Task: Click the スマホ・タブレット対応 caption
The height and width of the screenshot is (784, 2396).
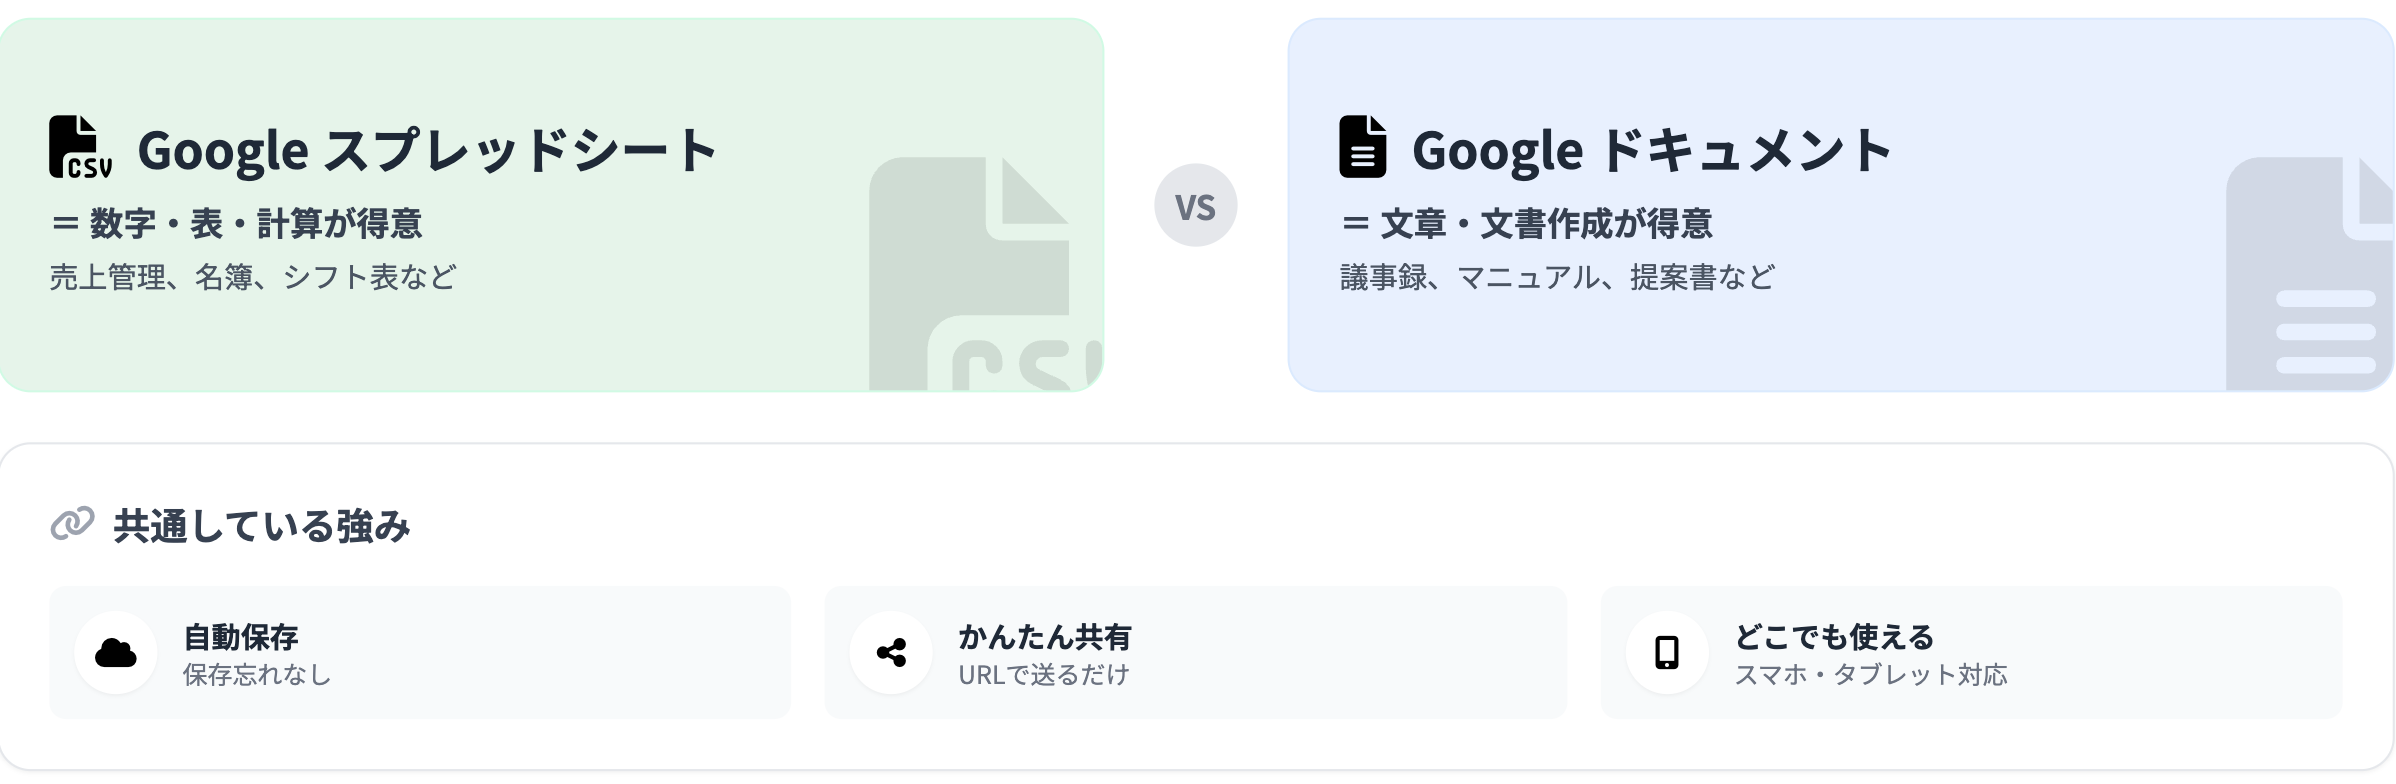Action: (1870, 675)
